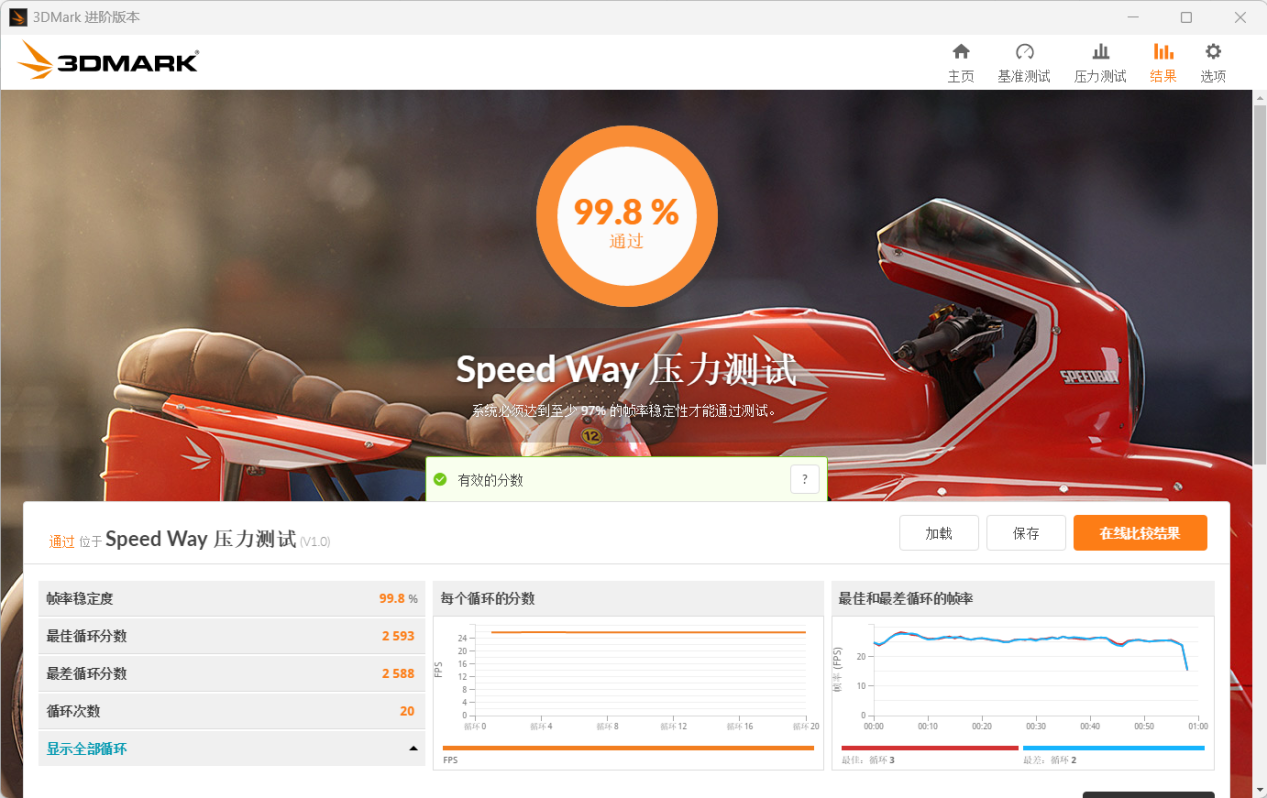This screenshot has height=798, width=1267.
Task: Click the 循环次数 label
Action: coord(73,711)
